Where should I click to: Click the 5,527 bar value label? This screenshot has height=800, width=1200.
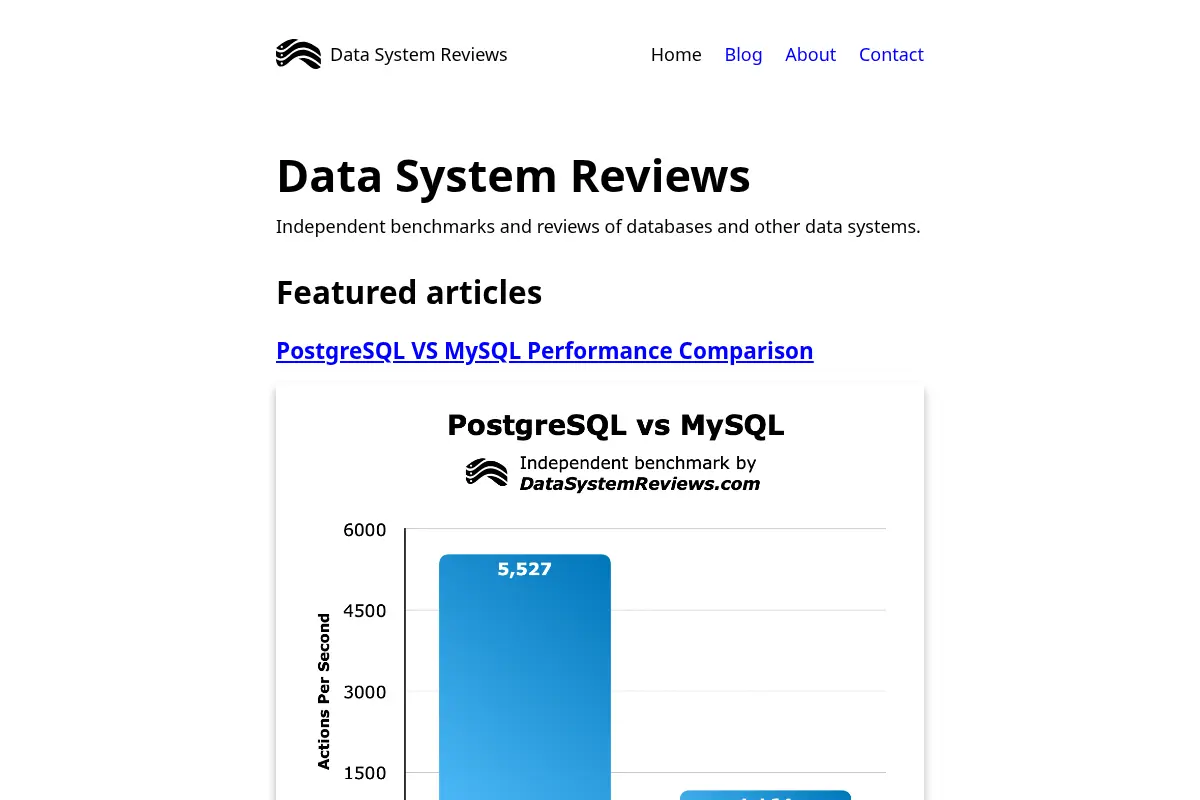(x=525, y=570)
